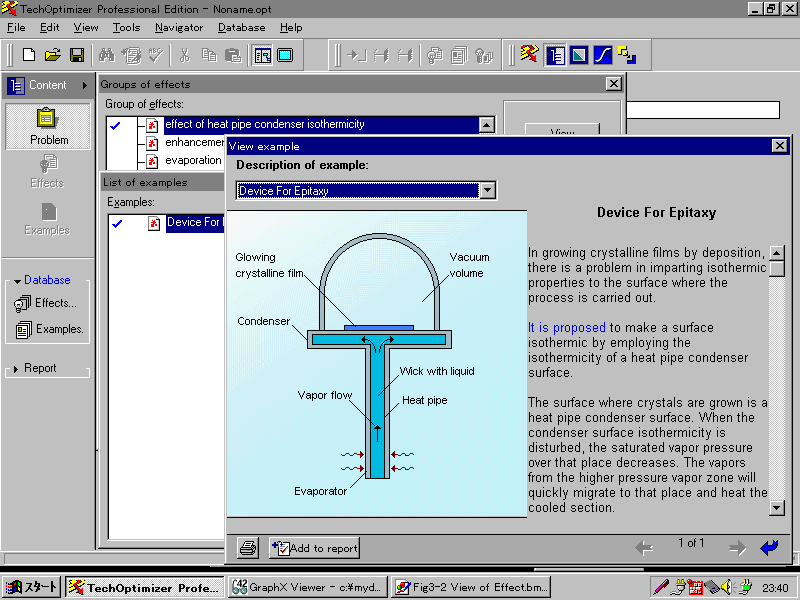This screenshot has height=600, width=800.
Task: Click the Add to report button
Action: [314, 548]
